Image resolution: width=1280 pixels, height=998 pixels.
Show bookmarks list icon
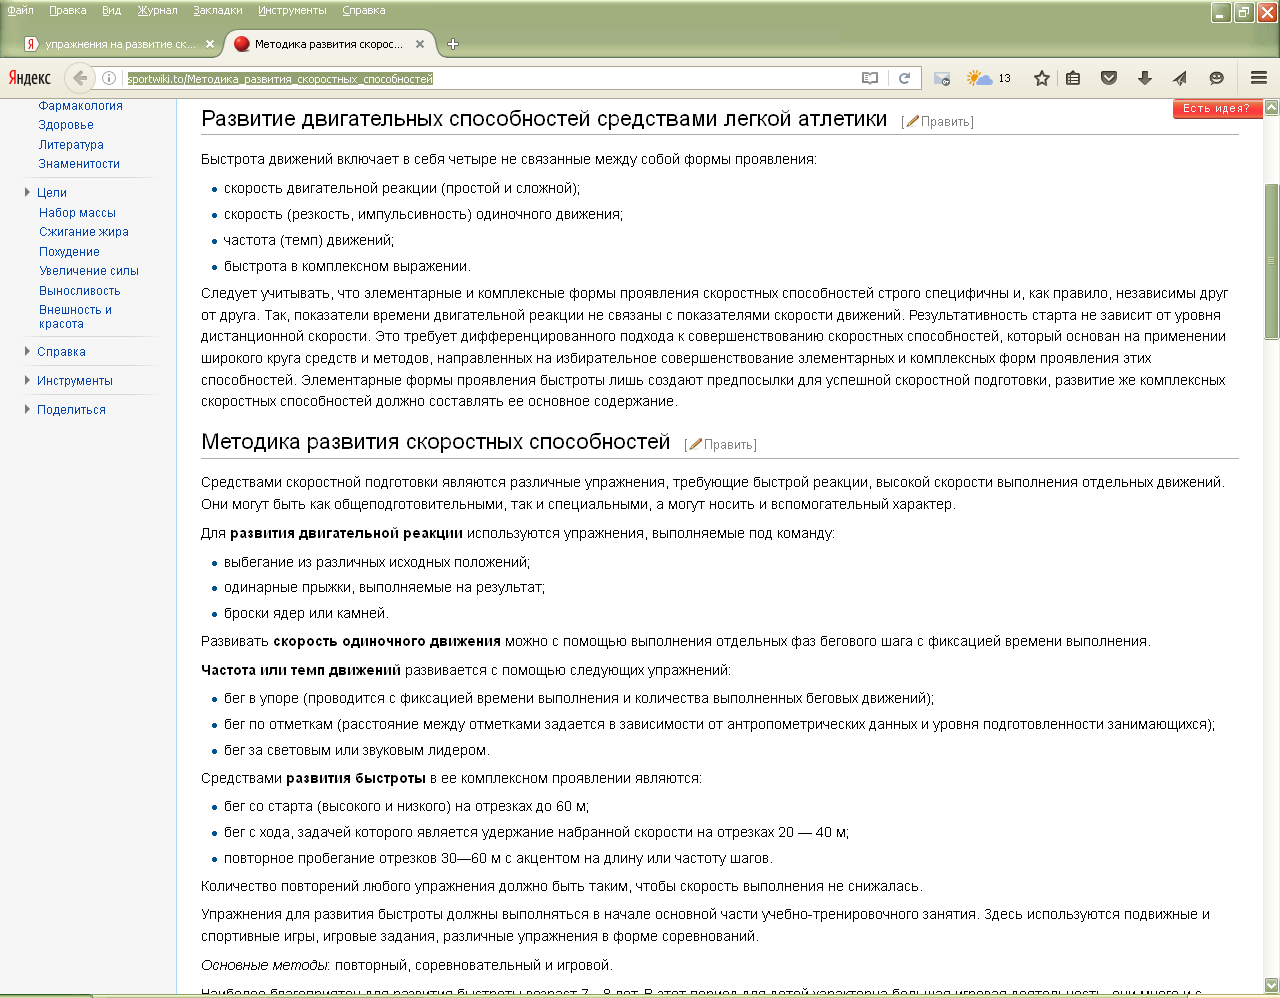tap(1073, 78)
